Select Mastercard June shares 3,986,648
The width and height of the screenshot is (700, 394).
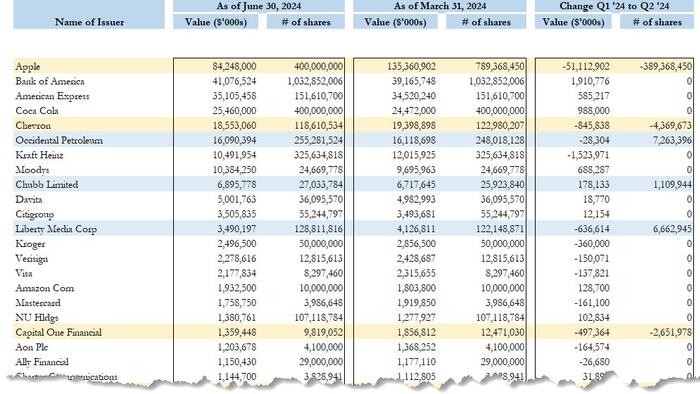(x=323, y=303)
